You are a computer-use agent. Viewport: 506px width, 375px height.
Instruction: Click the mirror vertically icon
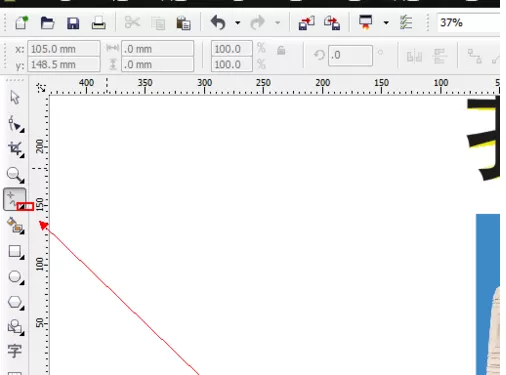tap(440, 56)
